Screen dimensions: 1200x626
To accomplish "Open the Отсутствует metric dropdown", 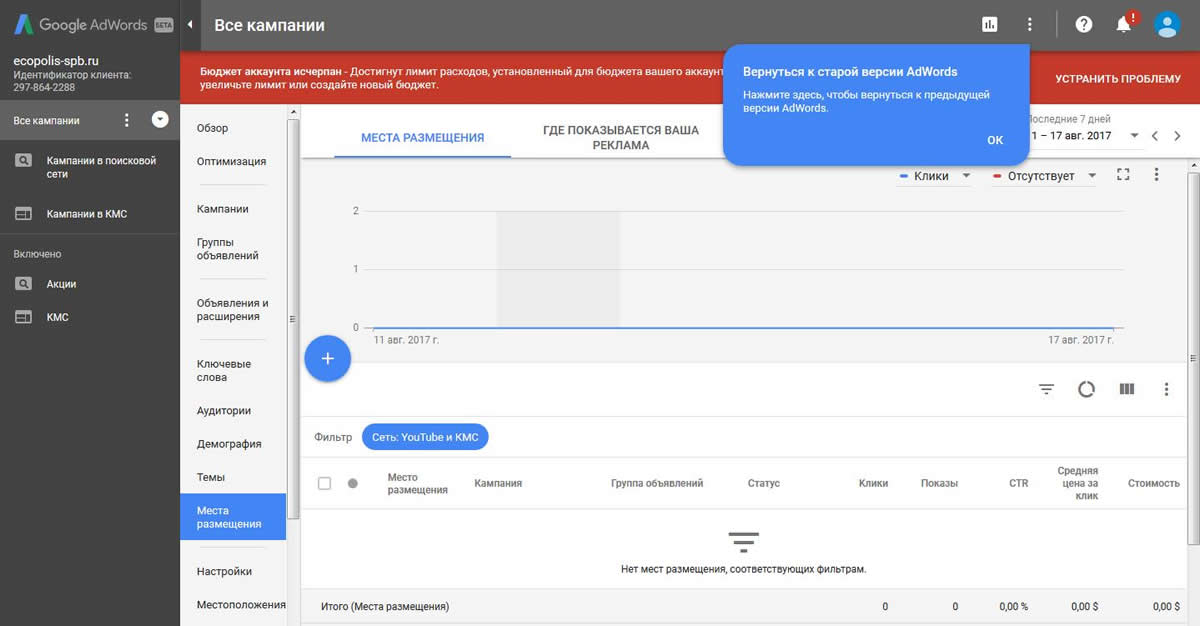I will [1045, 176].
